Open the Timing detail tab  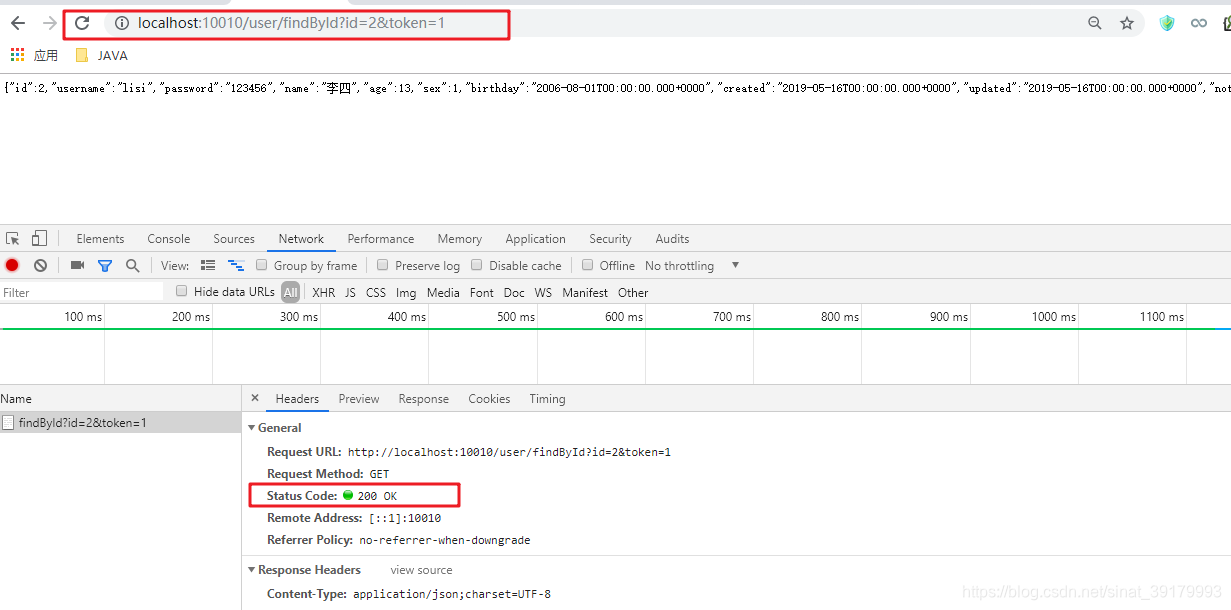[547, 399]
